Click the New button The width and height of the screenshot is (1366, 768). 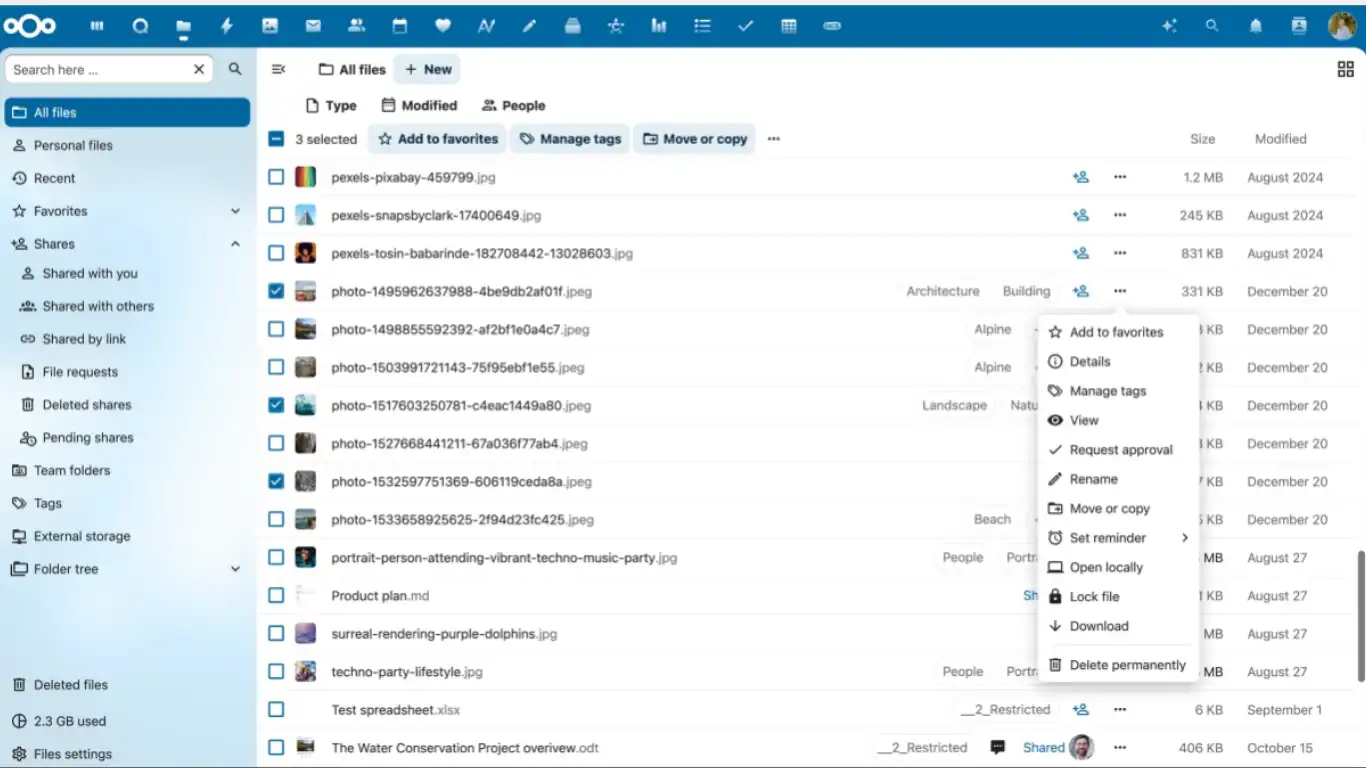click(x=427, y=69)
